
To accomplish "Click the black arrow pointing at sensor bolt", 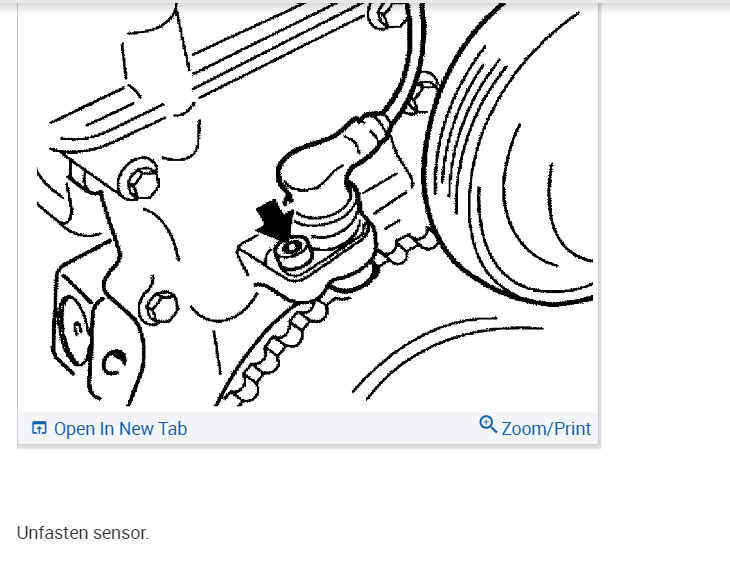I will coord(275,220).
